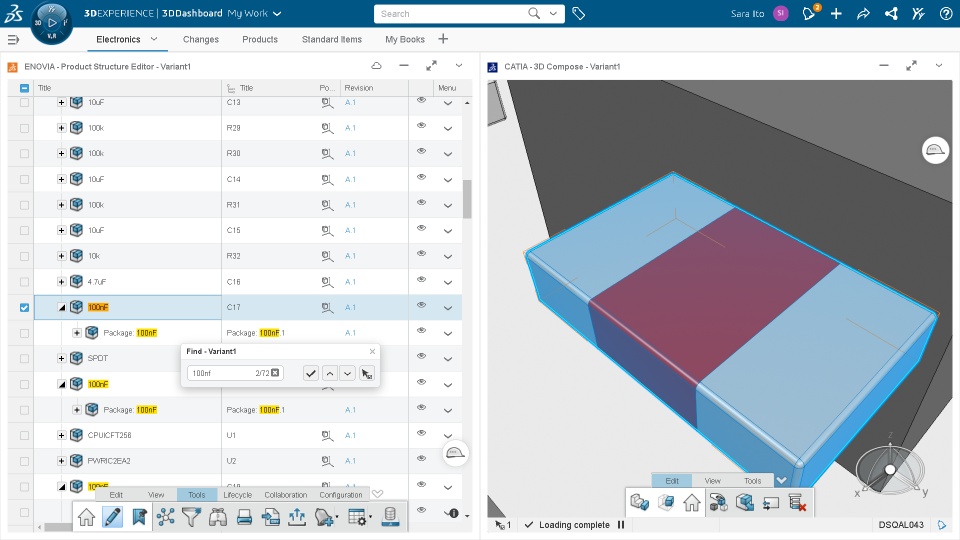The height and width of the screenshot is (540, 960).
Task: Click the remove list red X icon in CATIA
Action: [797, 503]
